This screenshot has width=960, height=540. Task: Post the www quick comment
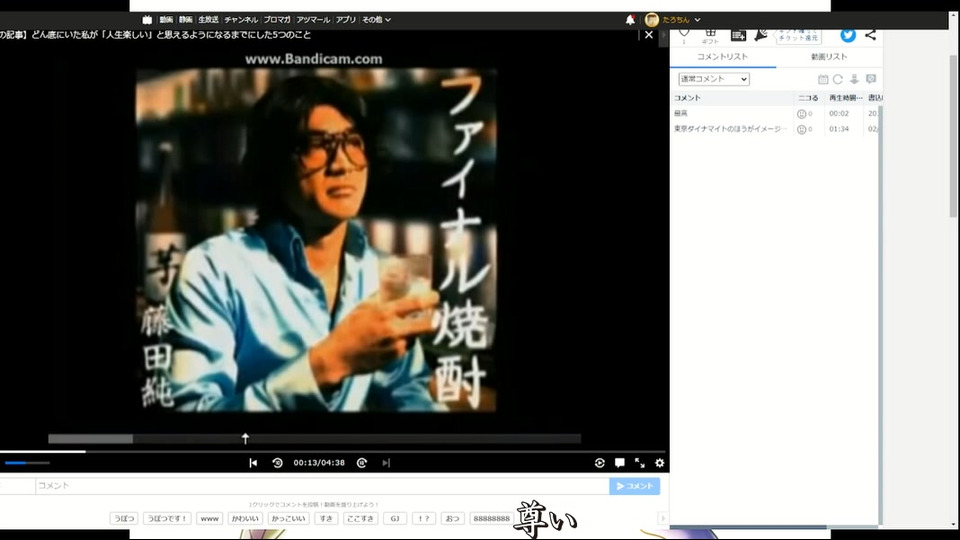coord(209,519)
